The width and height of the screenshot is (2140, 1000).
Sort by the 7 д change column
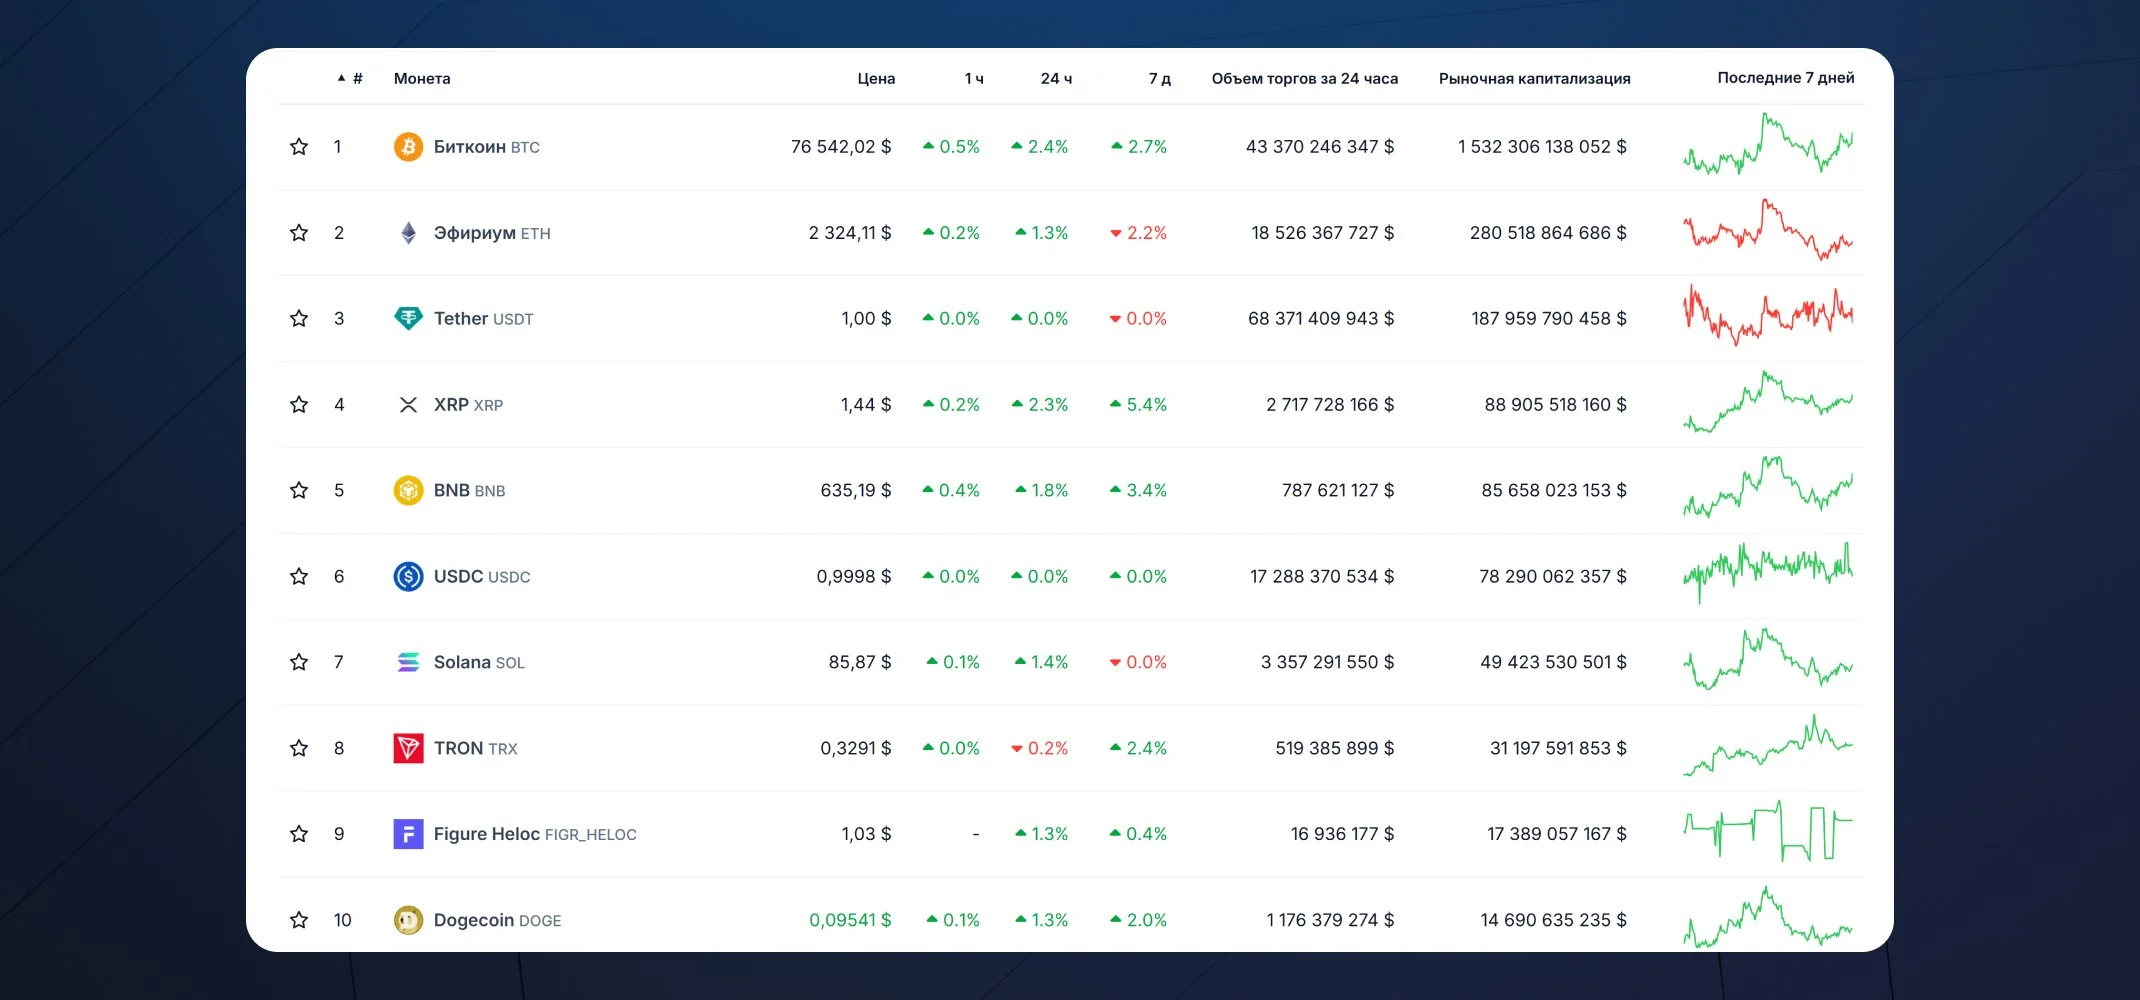point(1160,78)
